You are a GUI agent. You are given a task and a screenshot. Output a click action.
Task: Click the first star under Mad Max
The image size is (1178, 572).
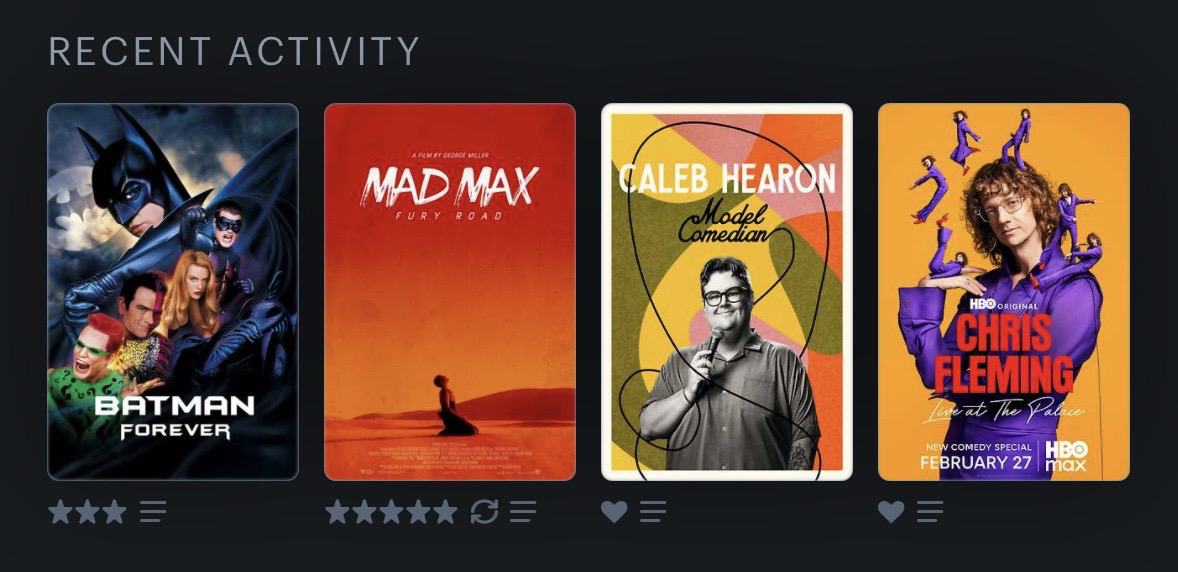[x=337, y=512]
